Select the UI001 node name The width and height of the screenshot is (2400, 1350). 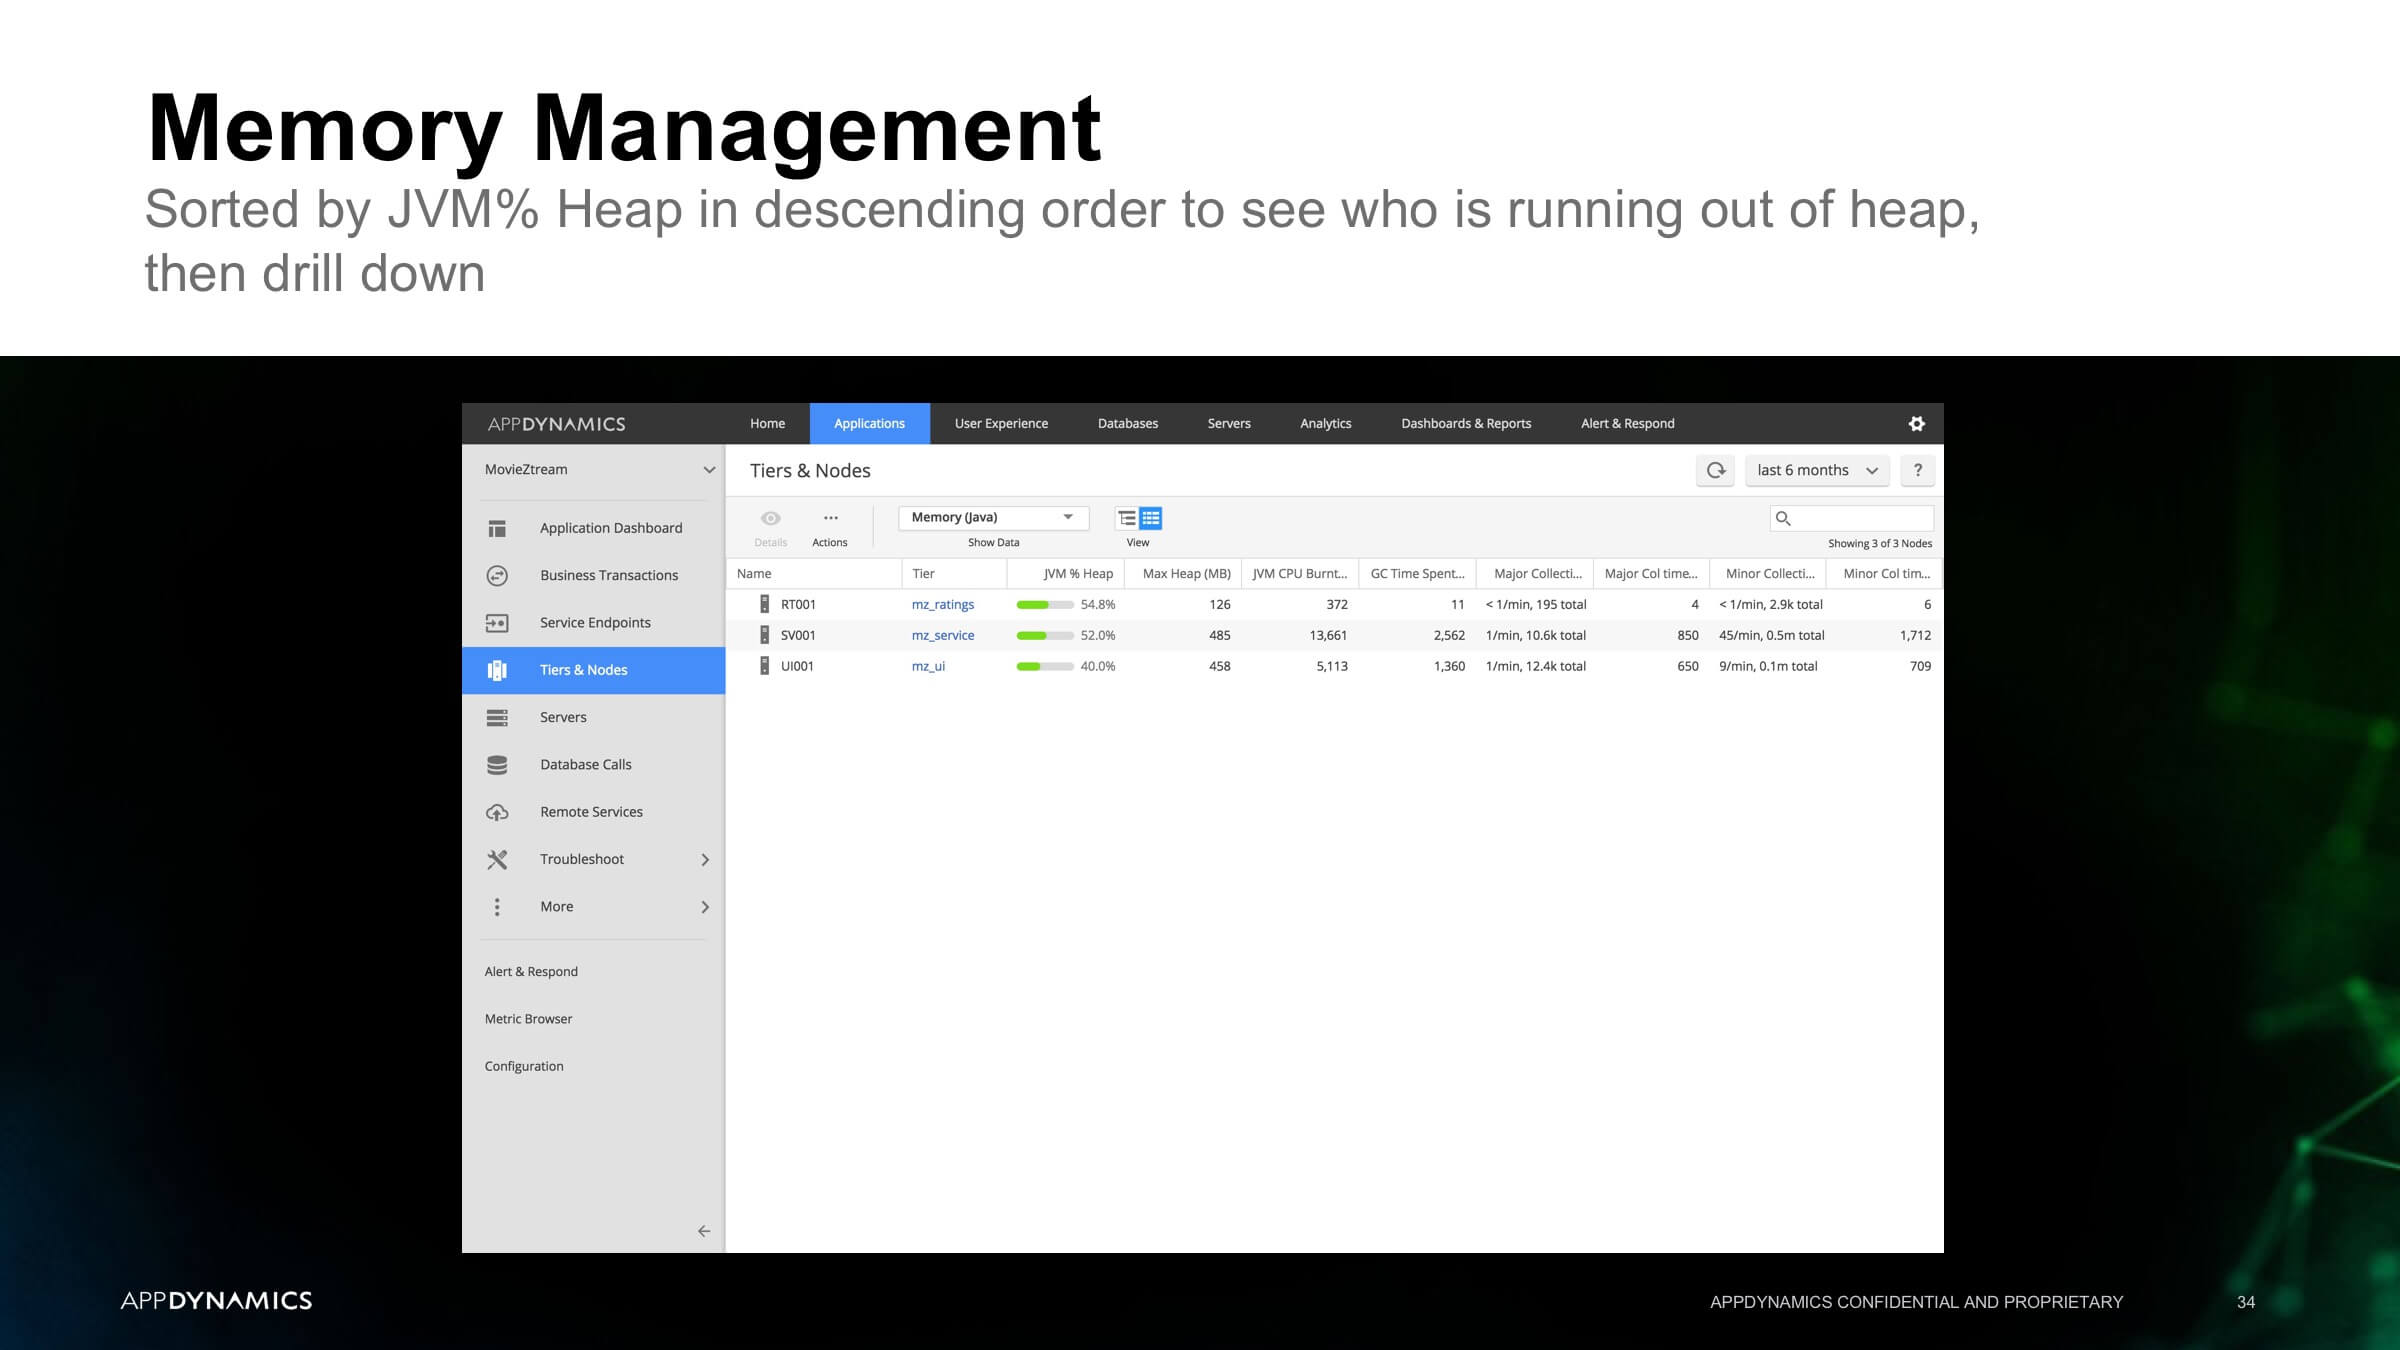797,666
